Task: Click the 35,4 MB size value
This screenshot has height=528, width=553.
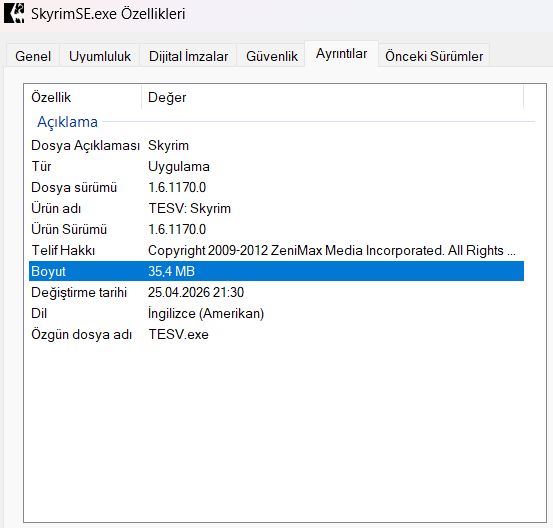Action: 171,271
